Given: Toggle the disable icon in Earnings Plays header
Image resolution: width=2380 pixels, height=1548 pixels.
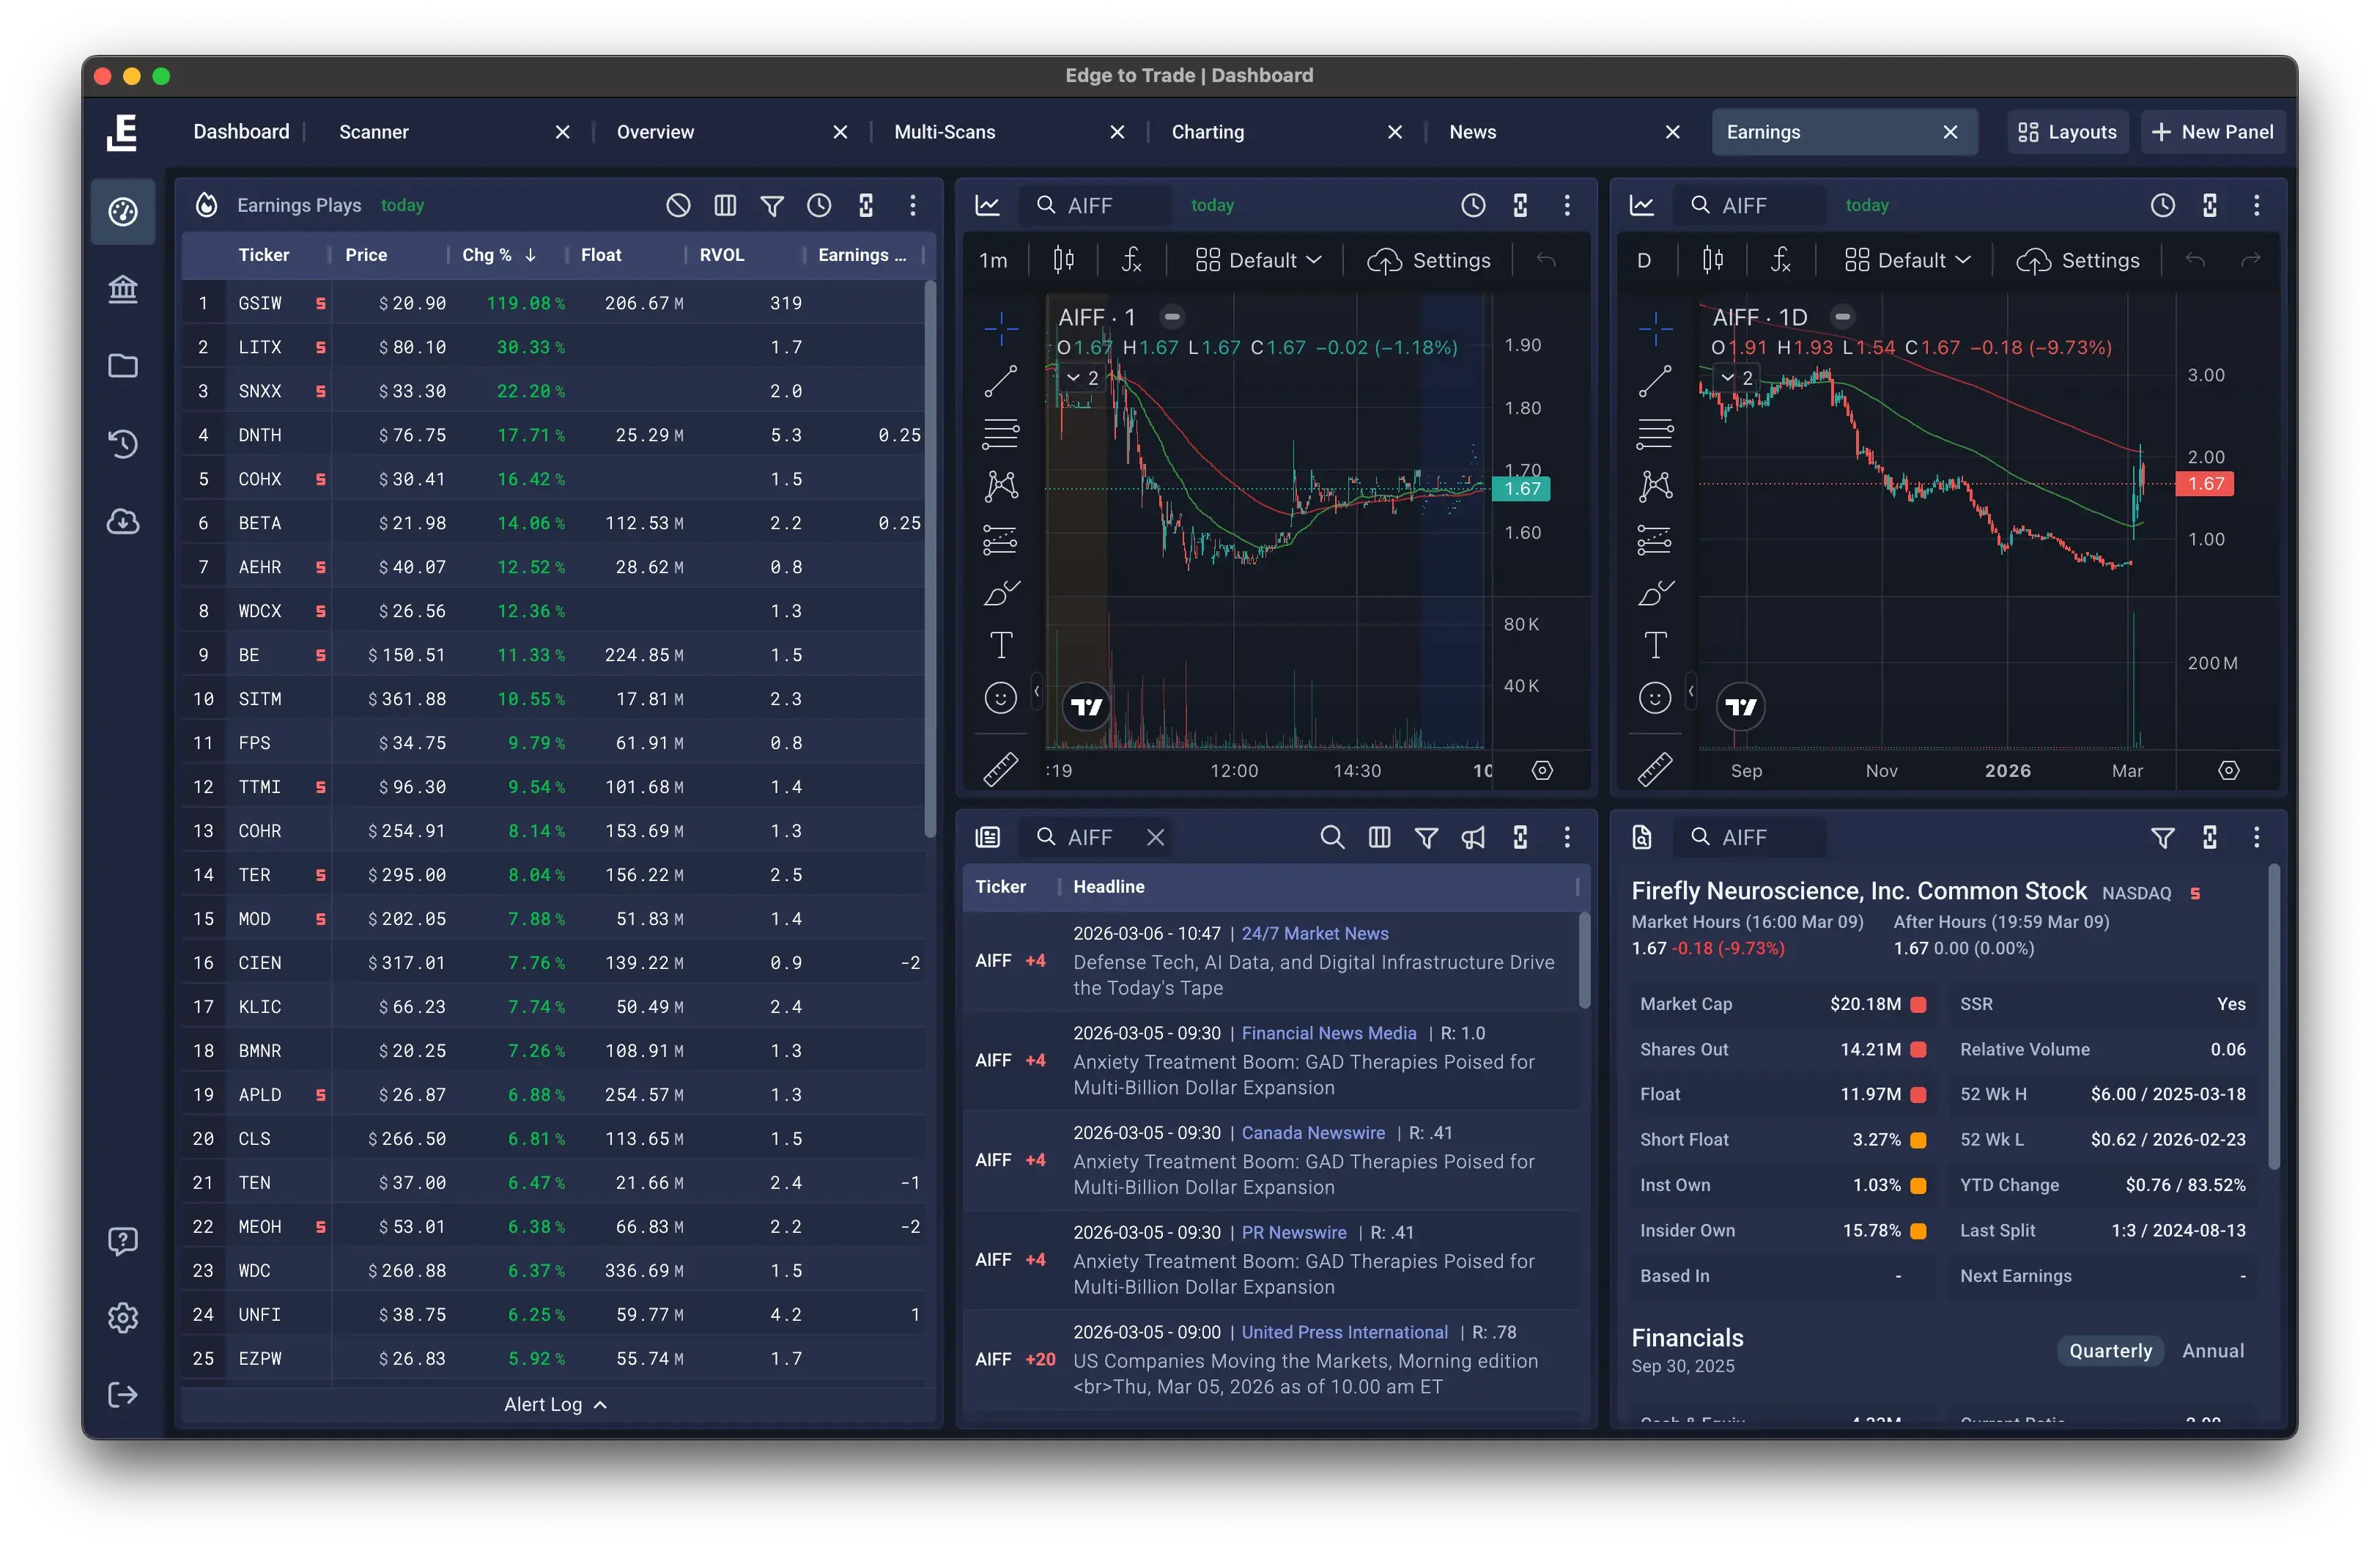Looking at the screenshot, I should (678, 205).
